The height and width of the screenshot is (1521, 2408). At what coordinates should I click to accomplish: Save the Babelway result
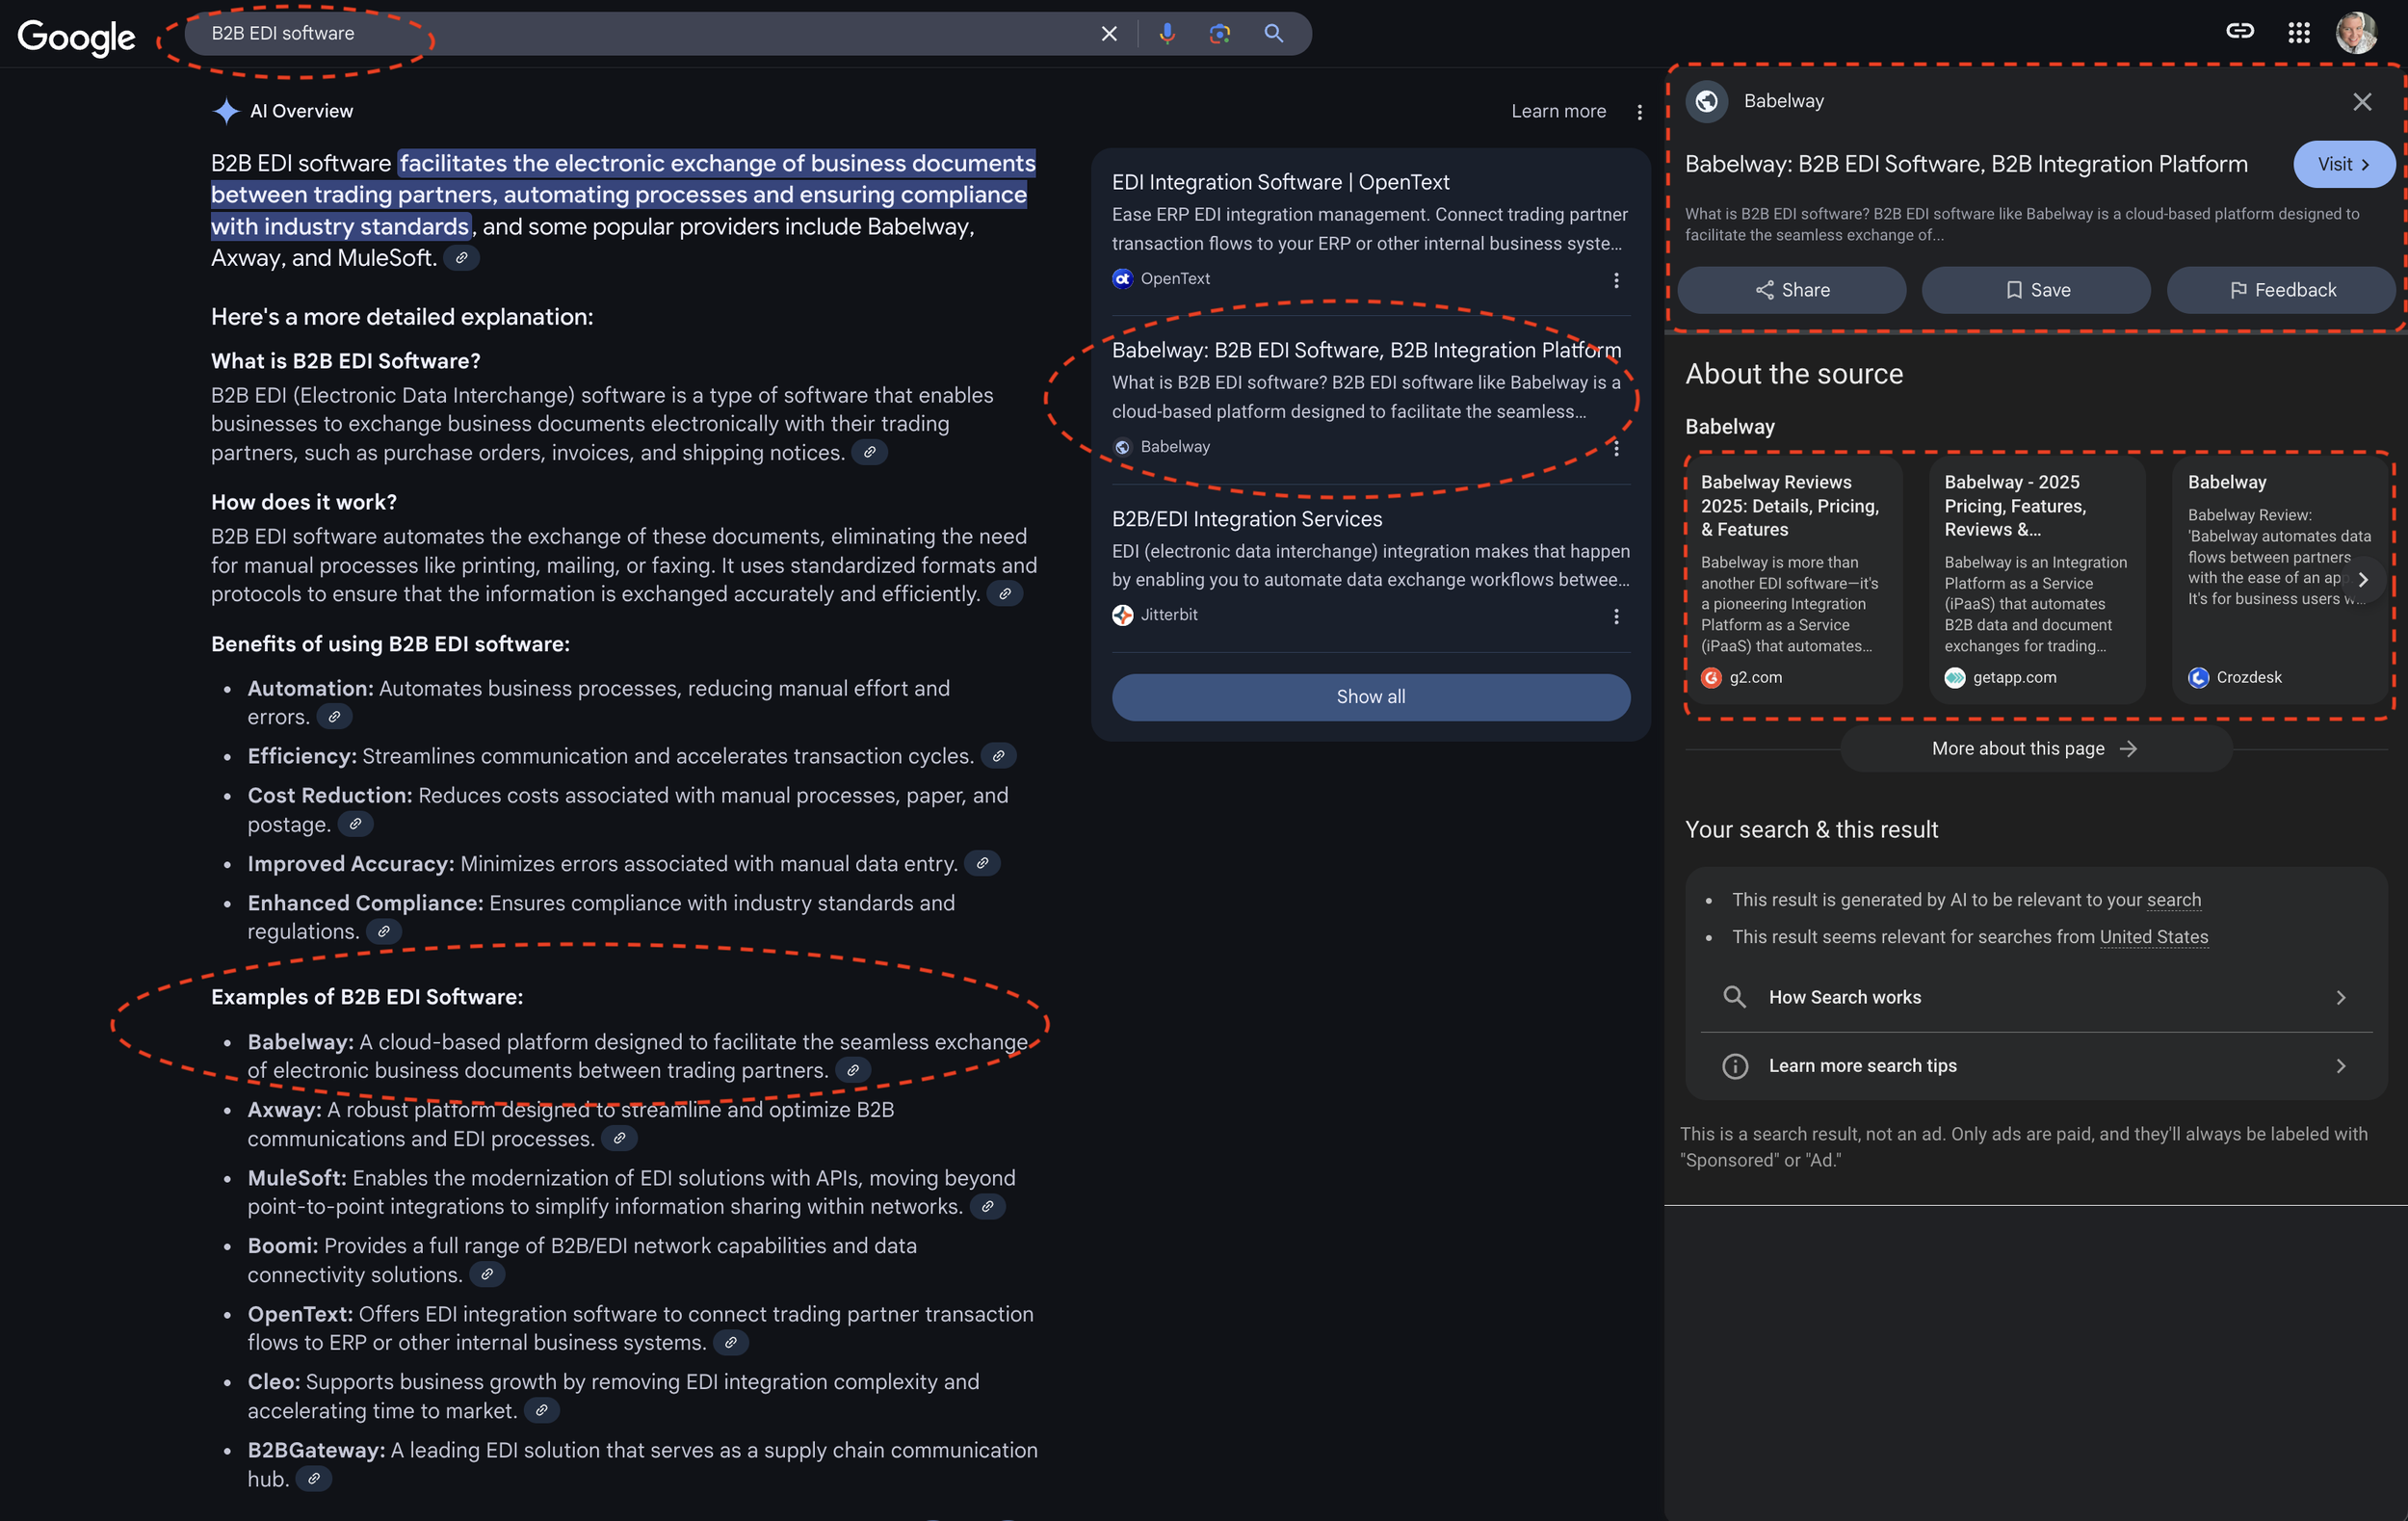2036,290
